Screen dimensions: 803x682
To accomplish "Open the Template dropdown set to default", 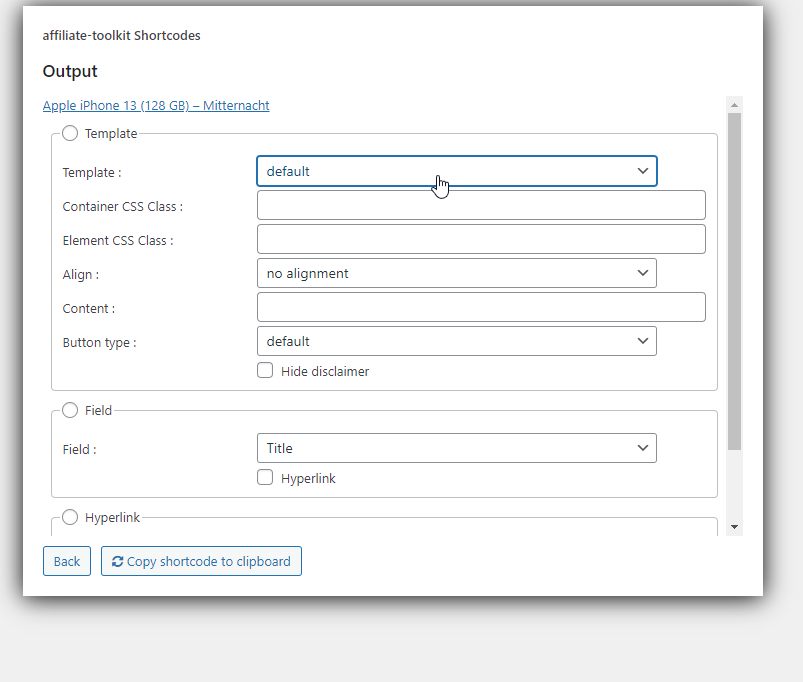I will point(457,171).
